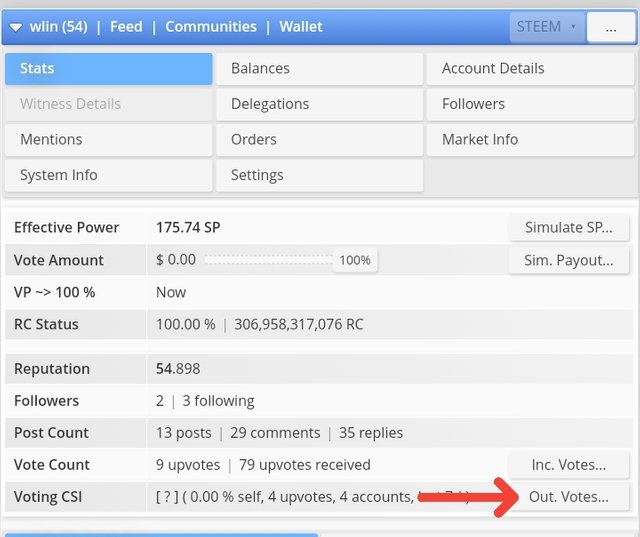Click the Now value for VP recharge

pyautogui.click(x=171, y=292)
